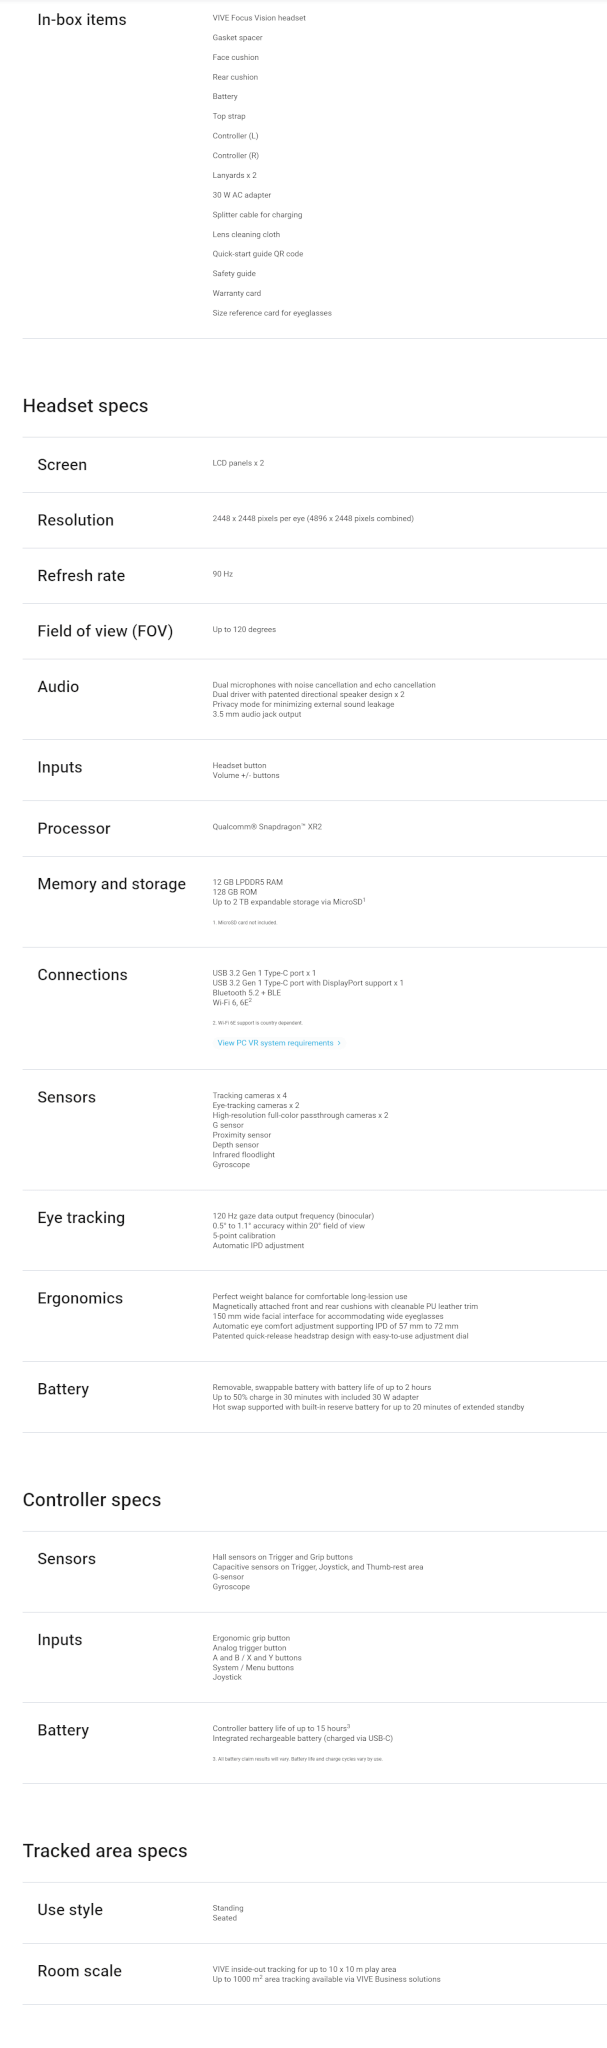Click the Use style row label
The width and height of the screenshot is (607, 2048).
[70, 1910]
